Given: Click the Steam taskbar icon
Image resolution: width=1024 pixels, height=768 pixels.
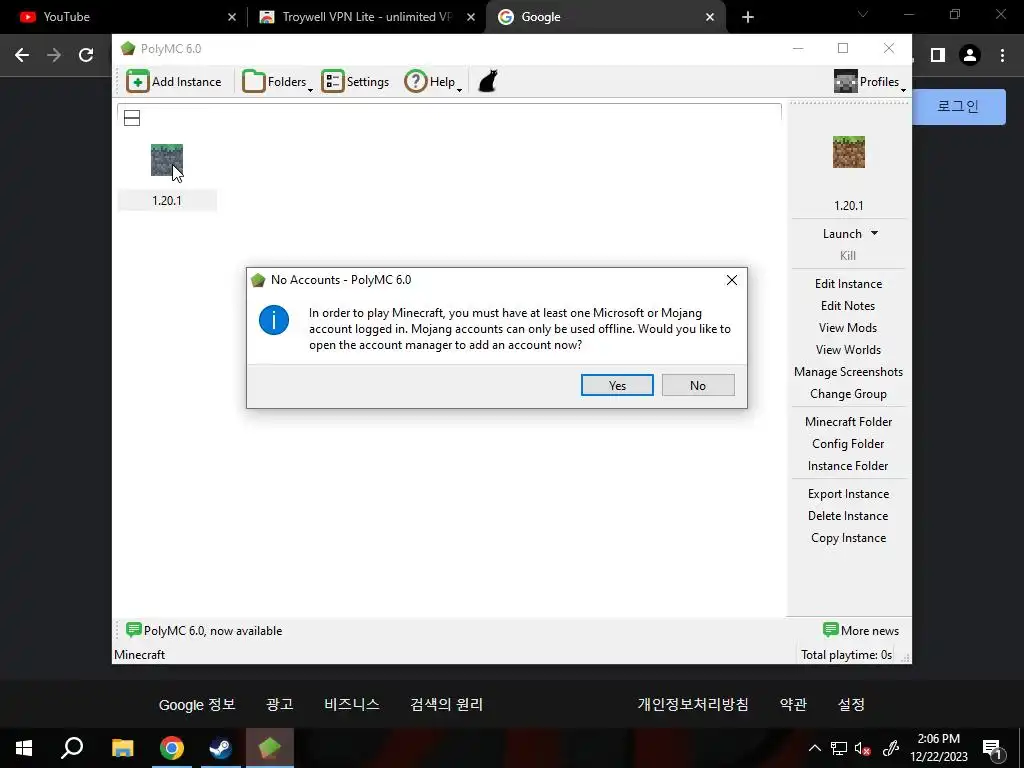Looking at the screenshot, I should click(221, 748).
